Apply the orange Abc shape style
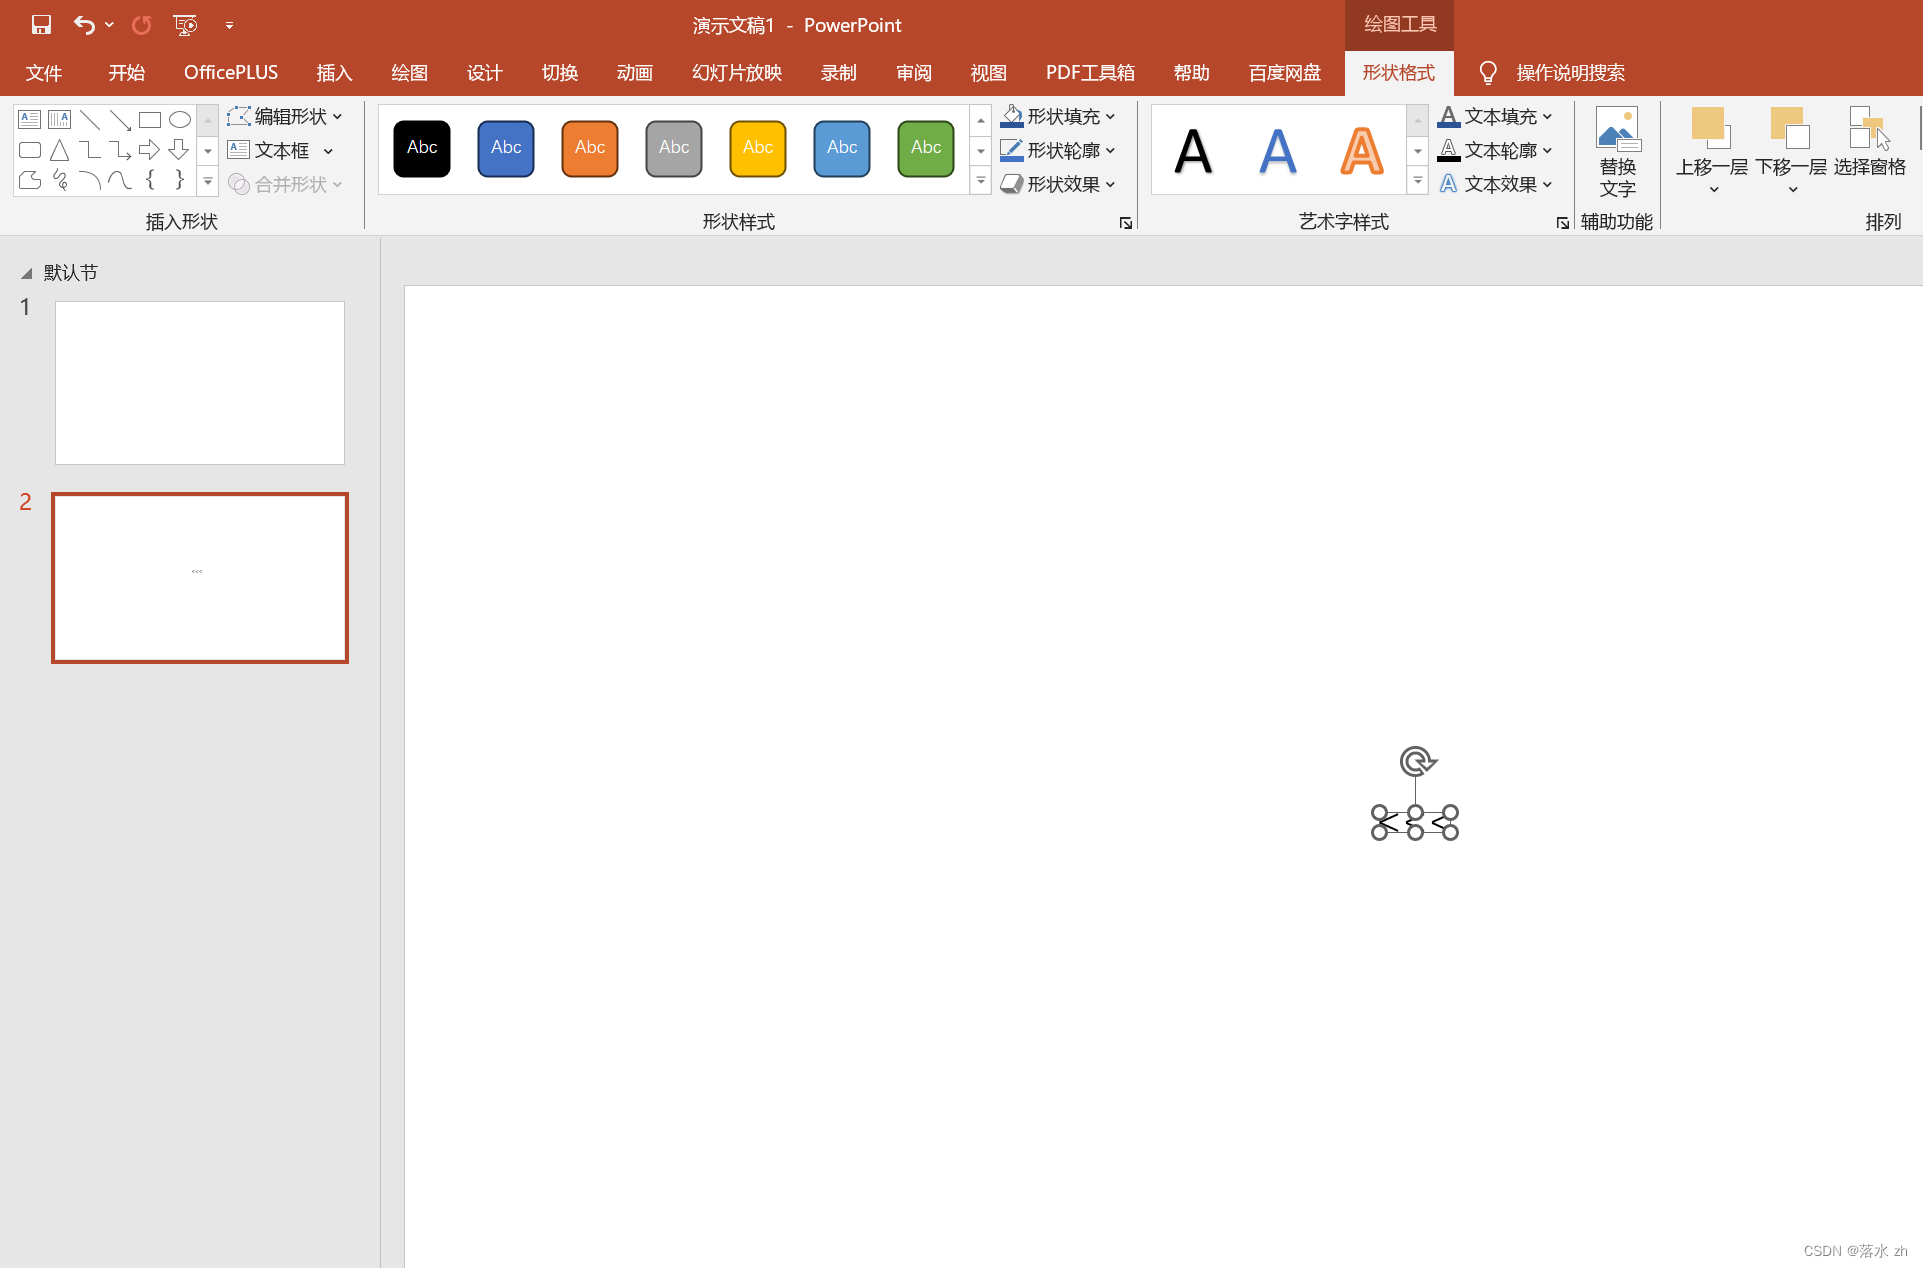This screenshot has width=1923, height=1268. (590, 148)
